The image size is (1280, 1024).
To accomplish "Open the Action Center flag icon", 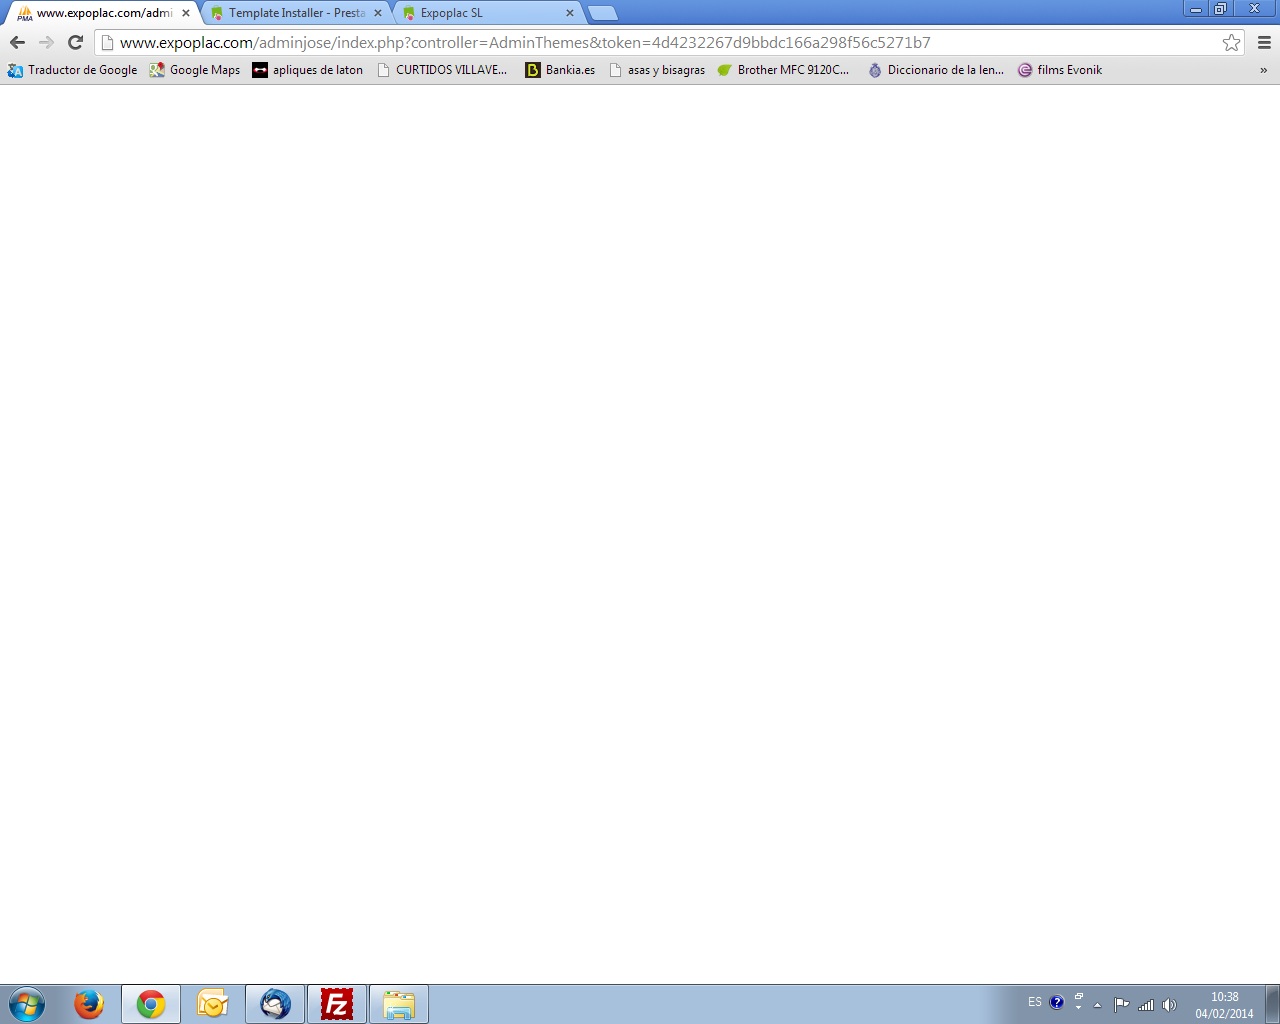I will point(1121,1005).
